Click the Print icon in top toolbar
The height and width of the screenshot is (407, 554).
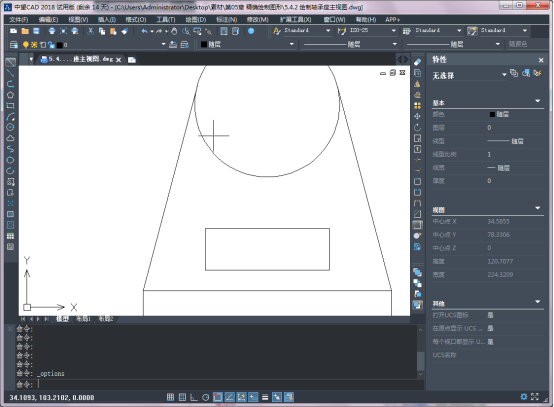pyautogui.click(x=52, y=31)
